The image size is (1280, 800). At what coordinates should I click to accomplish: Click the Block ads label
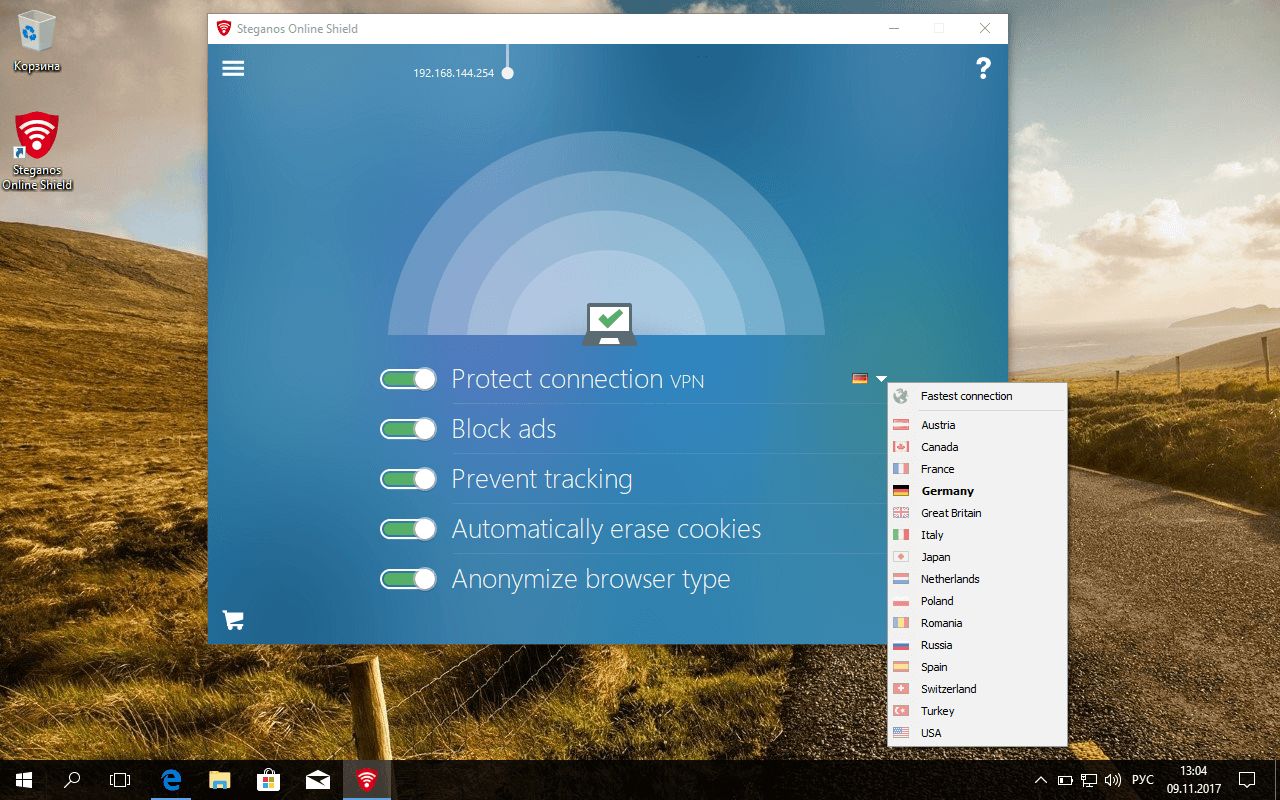504,429
